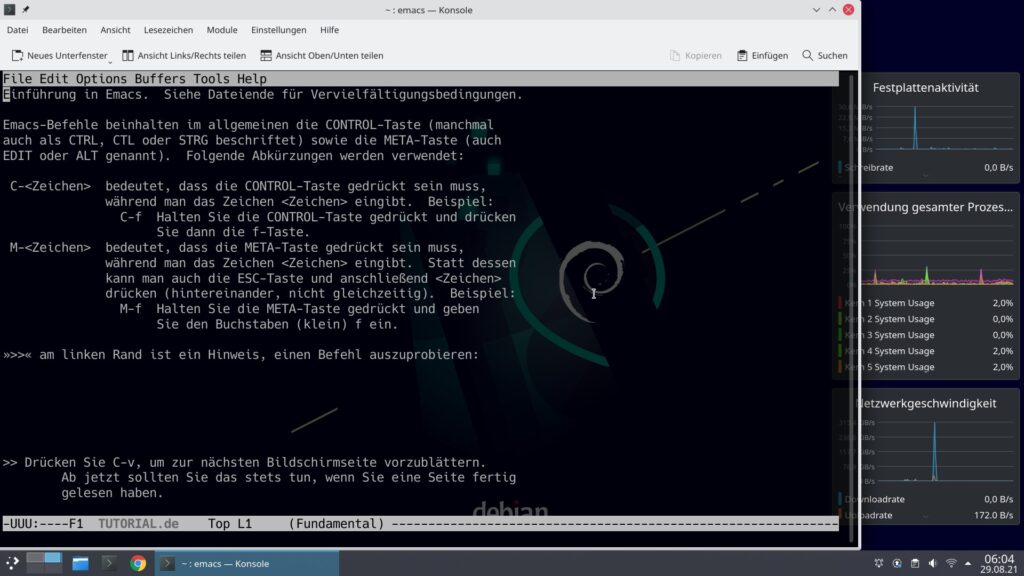
Task: Open the Ansicht menu
Action: point(115,30)
